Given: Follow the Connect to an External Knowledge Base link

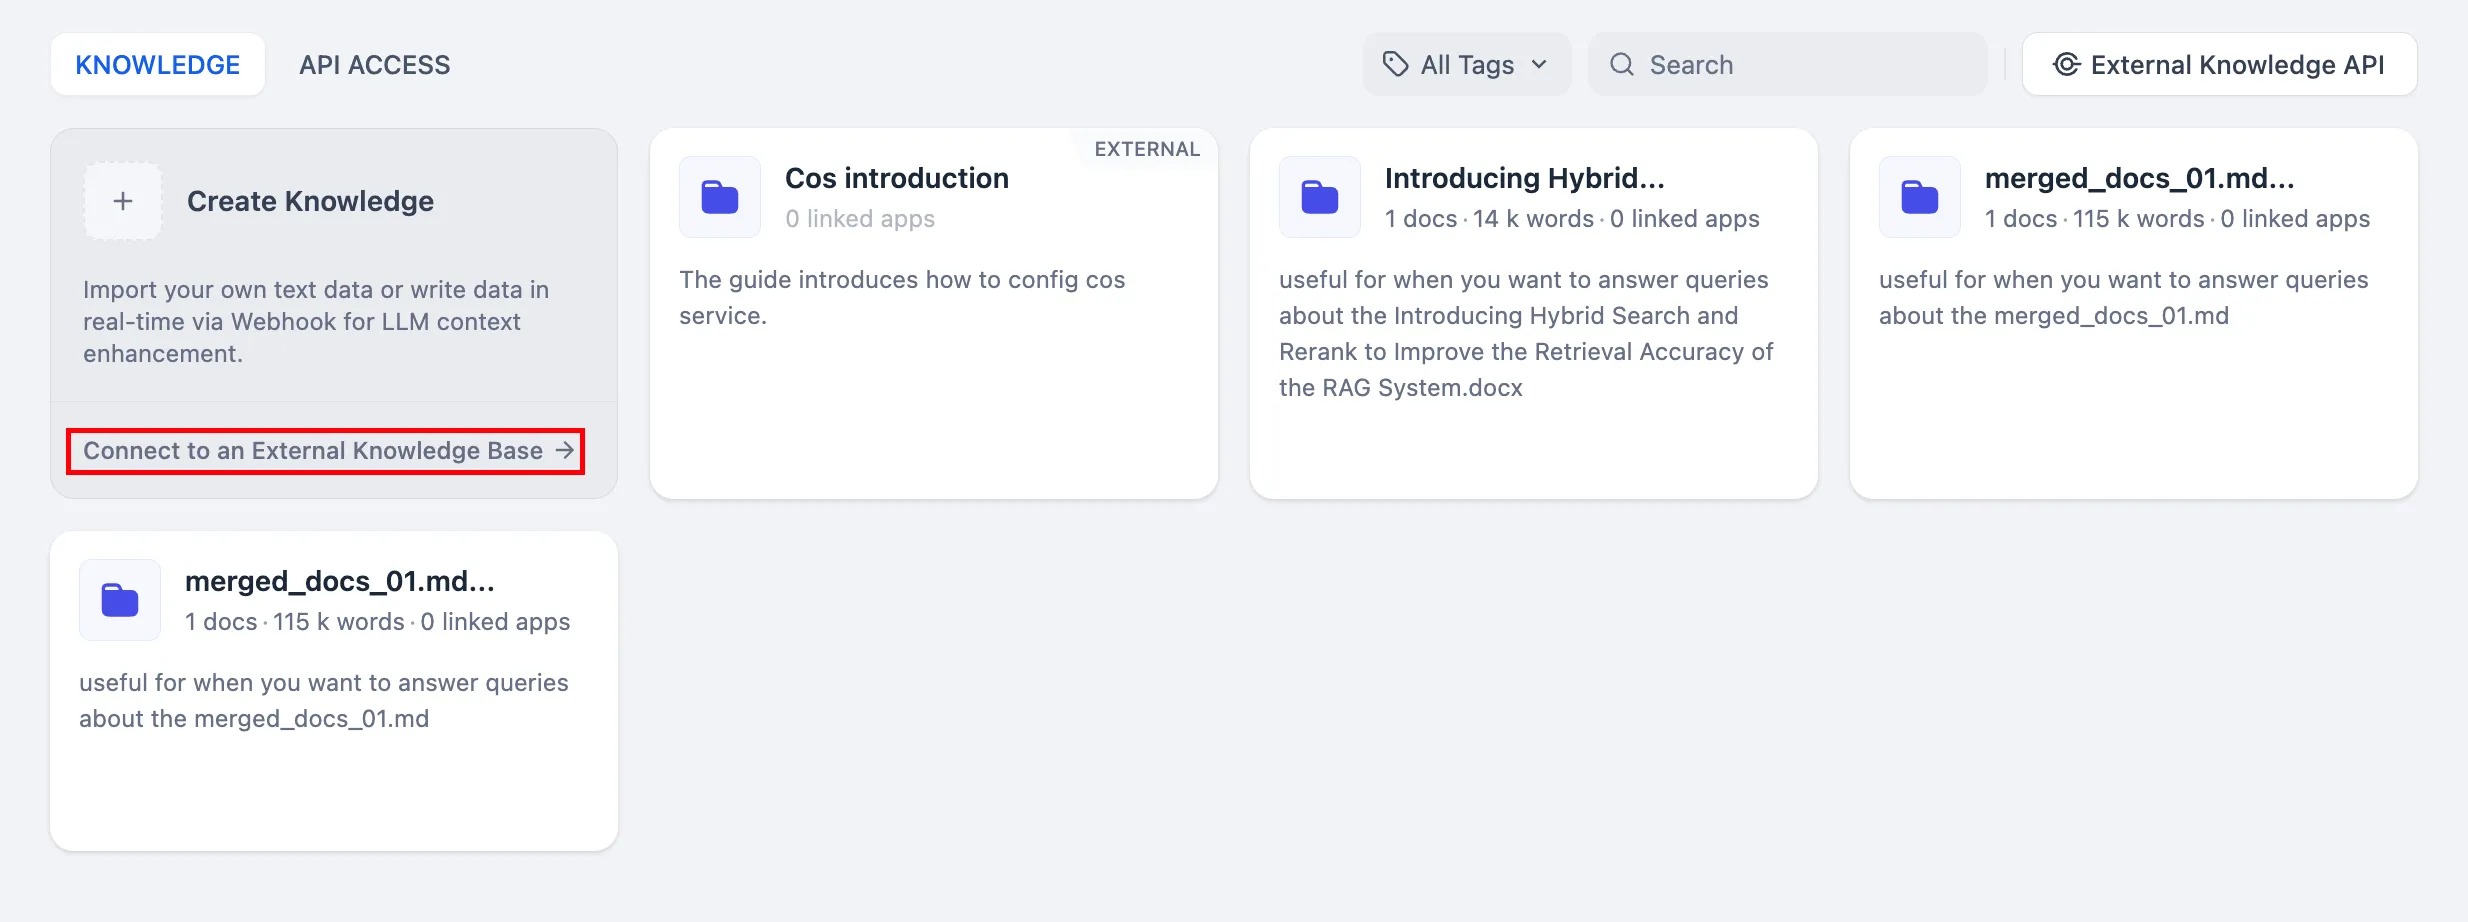Looking at the screenshot, I should (313, 451).
